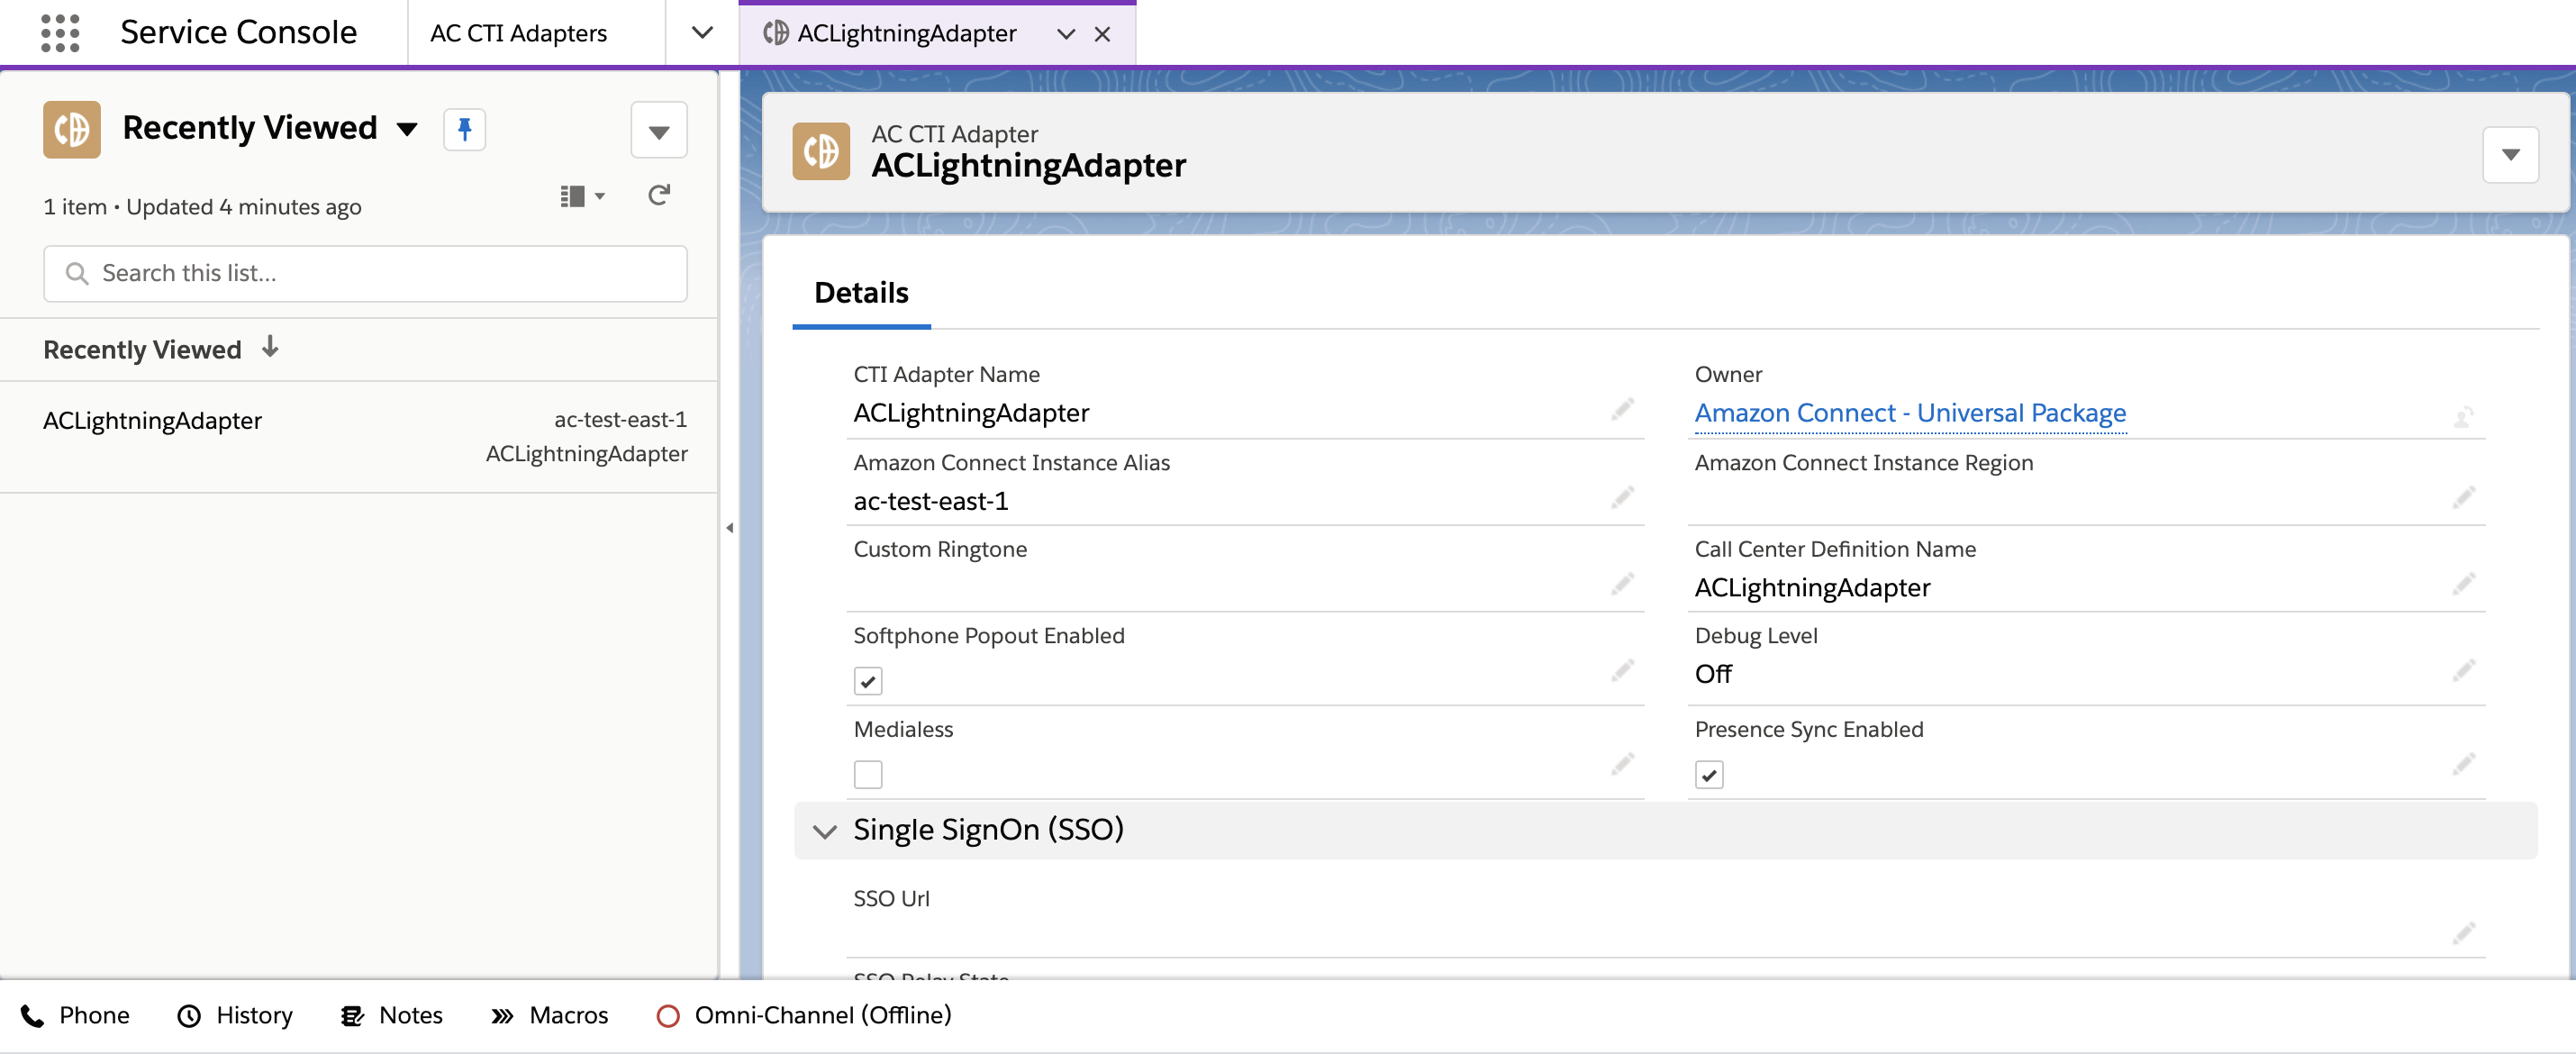Image resolution: width=2576 pixels, height=1054 pixels.
Task: Edit the Debug Level field
Action: click(2463, 670)
